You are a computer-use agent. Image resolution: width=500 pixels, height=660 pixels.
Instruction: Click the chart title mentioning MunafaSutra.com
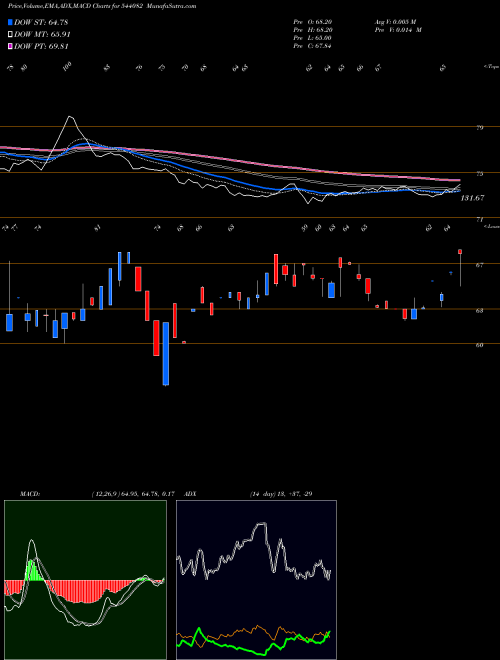102,6
